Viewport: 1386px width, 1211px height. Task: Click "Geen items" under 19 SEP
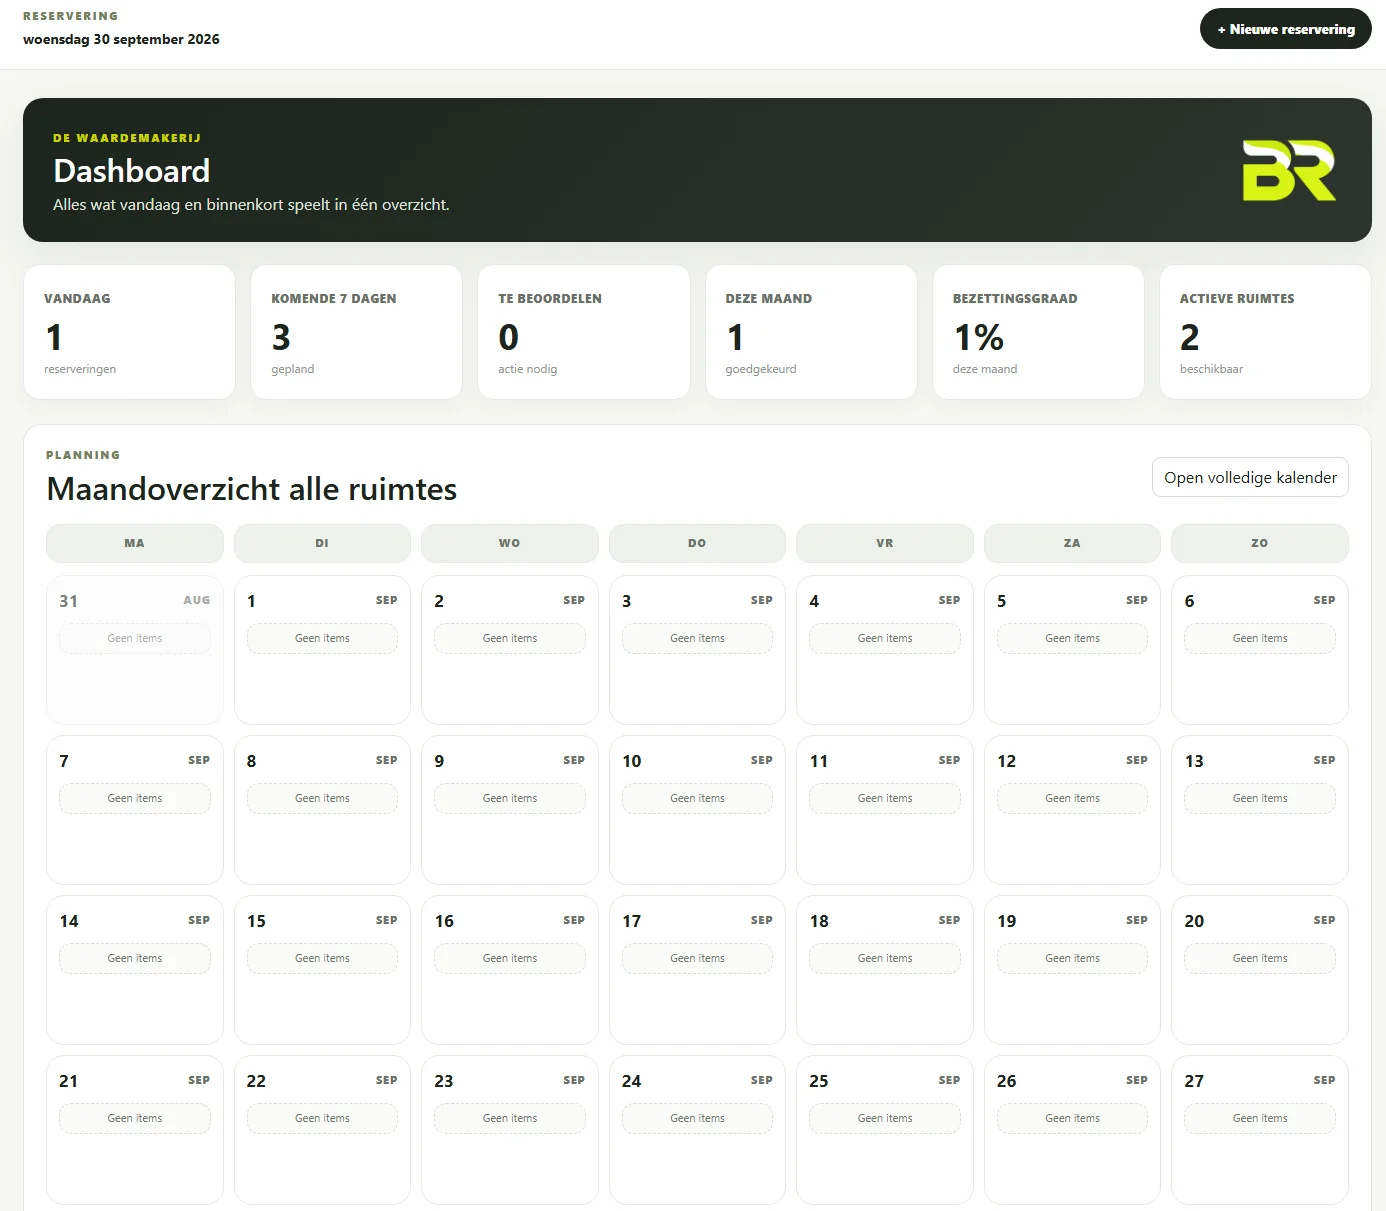(x=1072, y=958)
